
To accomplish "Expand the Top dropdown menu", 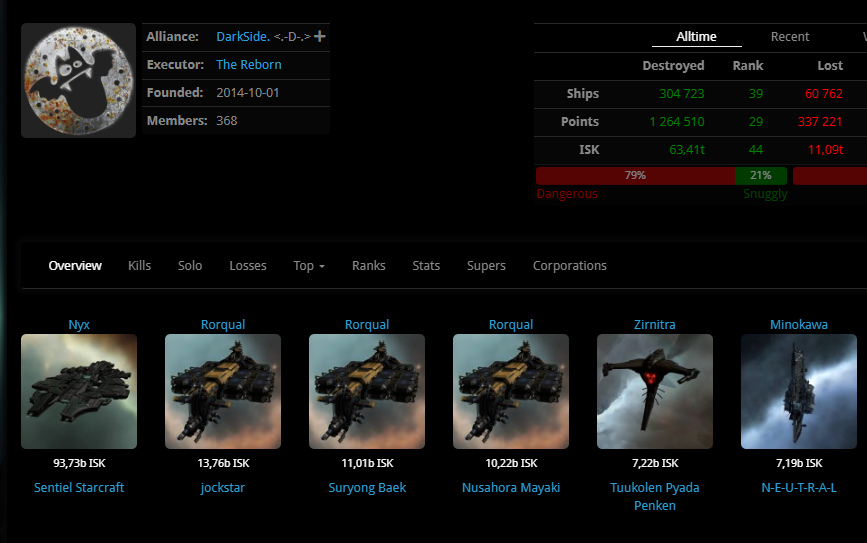I will coord(309,266).
